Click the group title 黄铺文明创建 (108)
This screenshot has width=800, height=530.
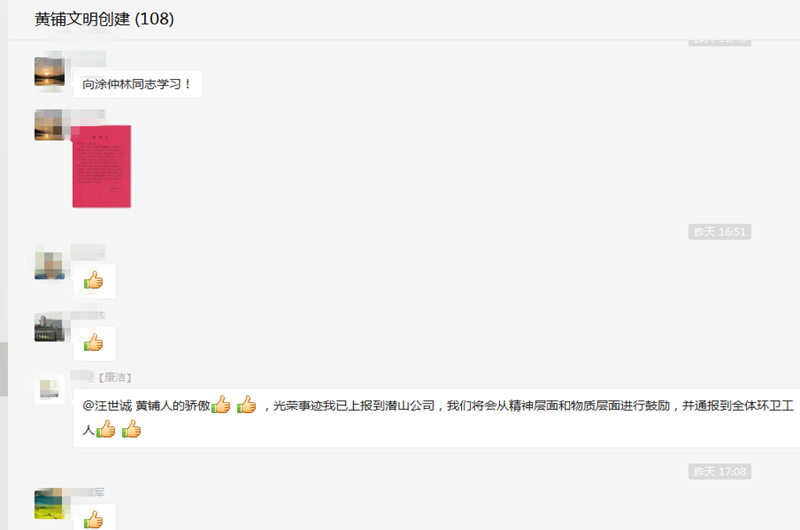click(x=104, y=19)
